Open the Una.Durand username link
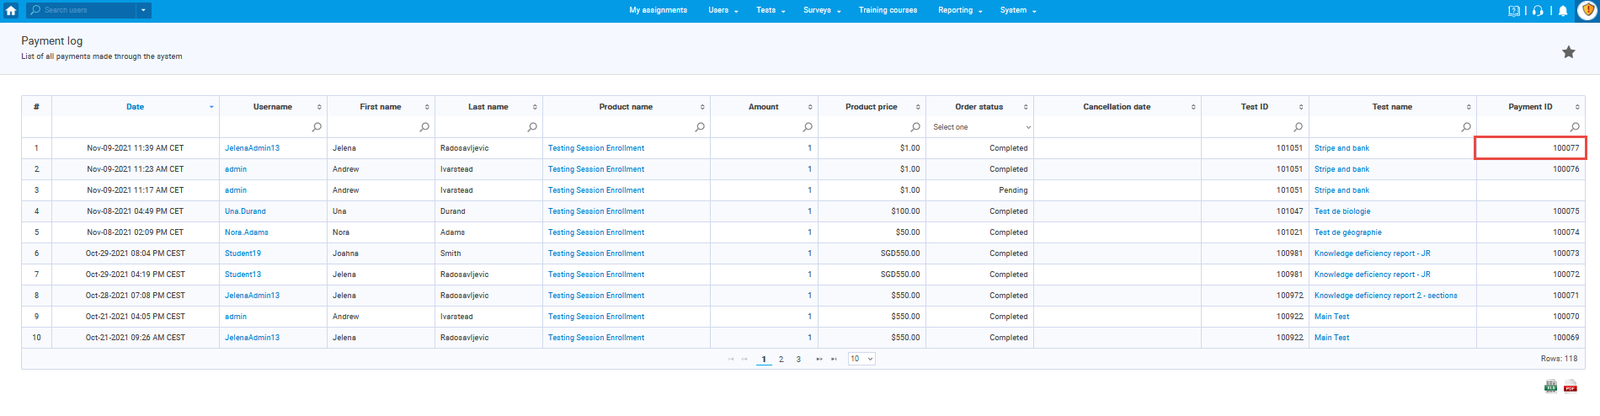1600x416 pixels. pyautogui.click(x=245, y=211)
